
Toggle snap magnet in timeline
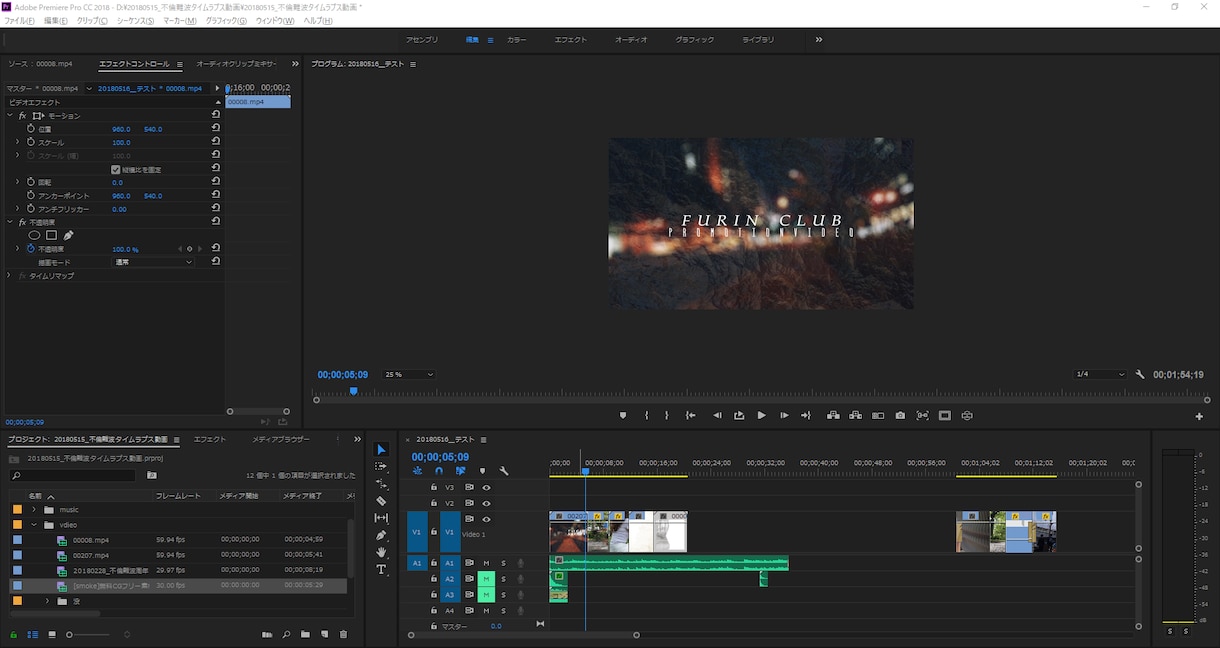pos(439,471)
